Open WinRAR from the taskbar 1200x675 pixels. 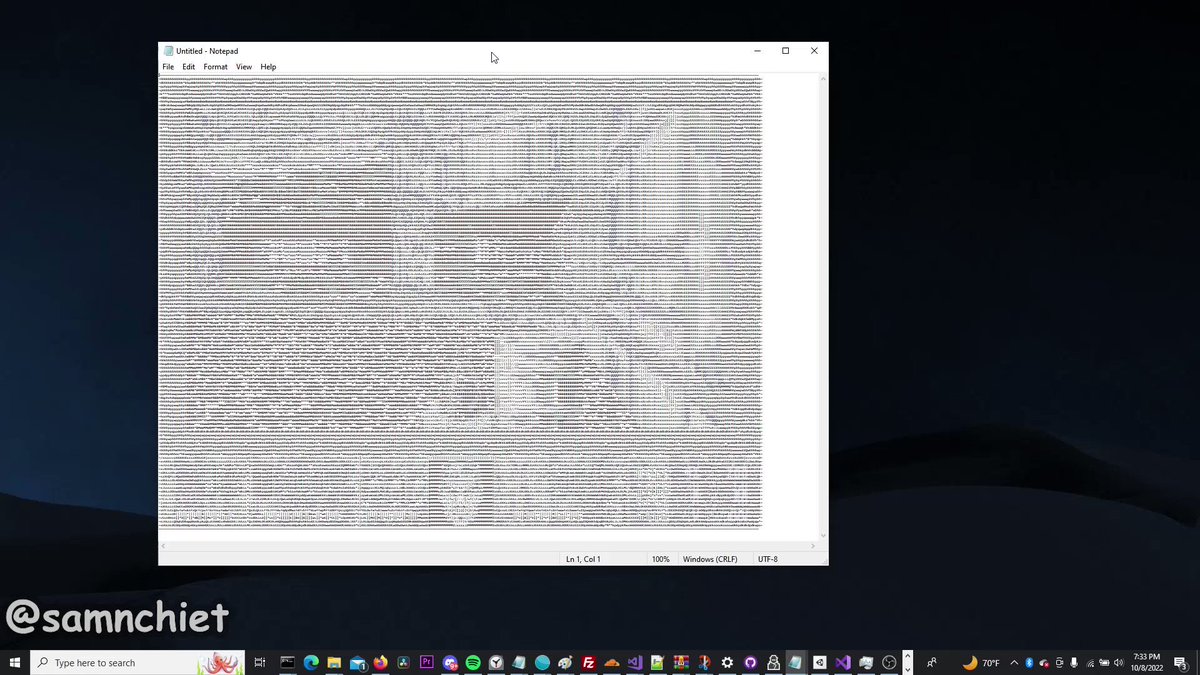click(x=681, y=662)
